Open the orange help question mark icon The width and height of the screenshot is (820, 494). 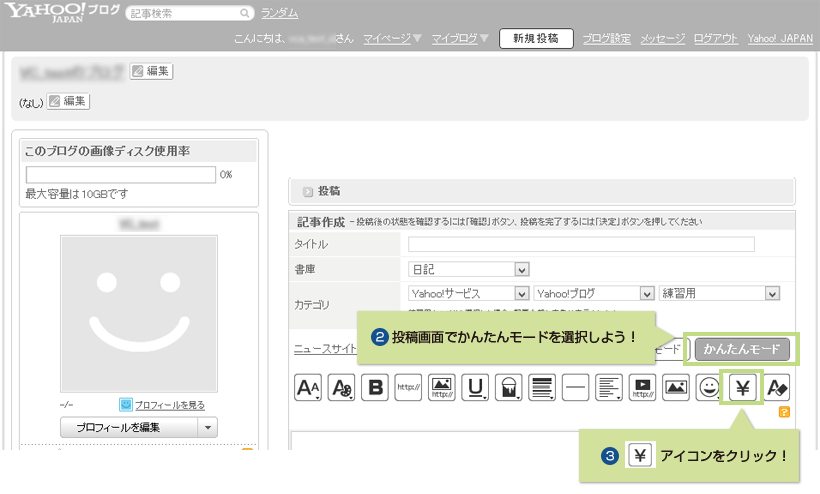(784, 412)
